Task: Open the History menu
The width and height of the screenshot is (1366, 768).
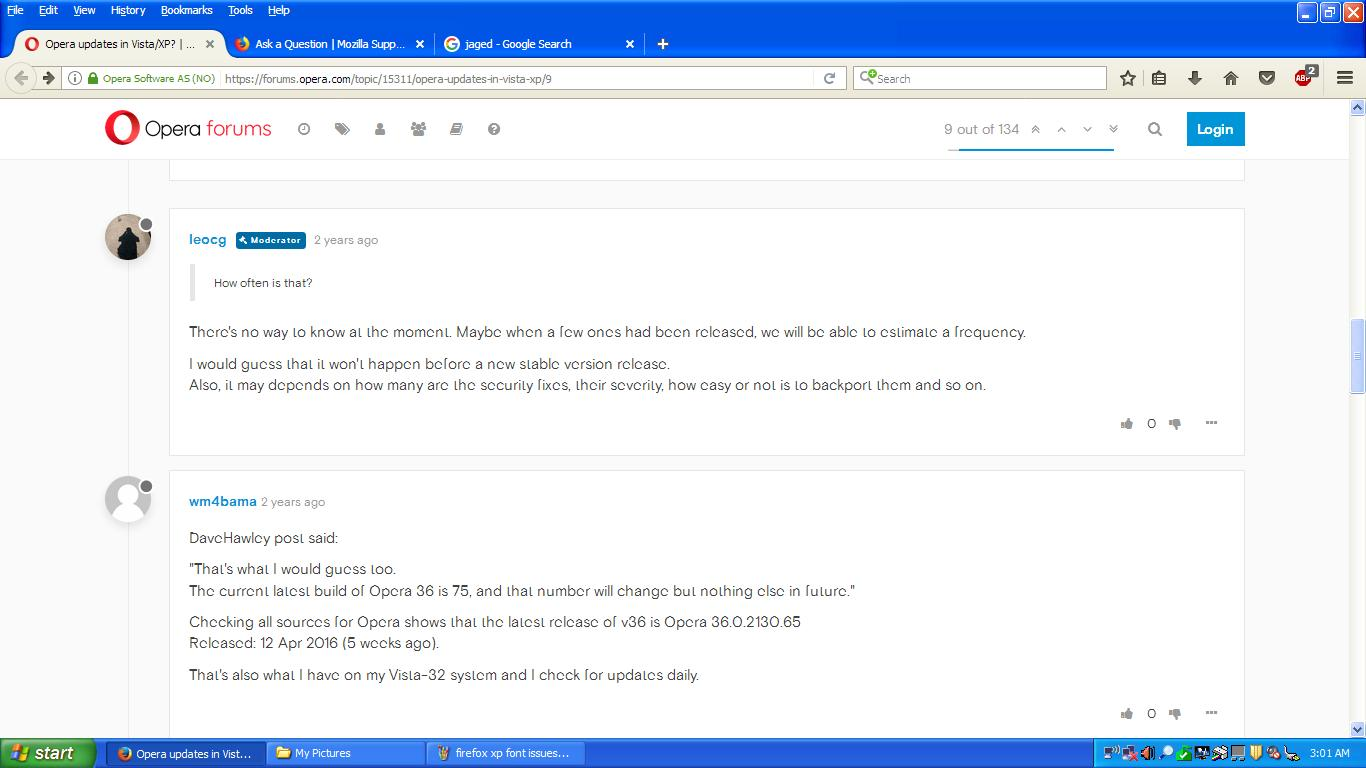Action: (x=128, y=10)
